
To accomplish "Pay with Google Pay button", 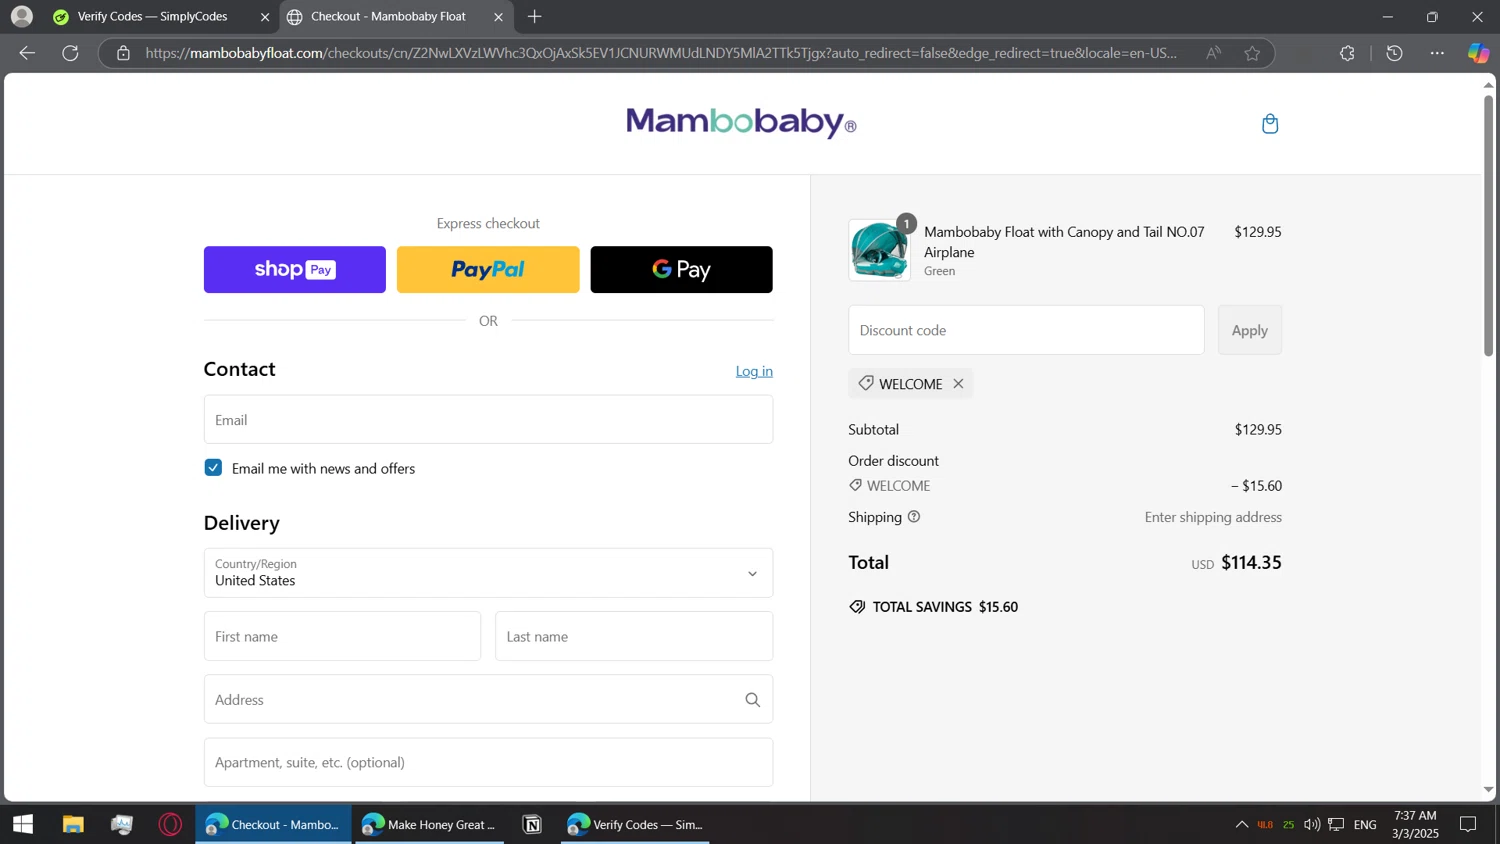I will click(681, 270).
